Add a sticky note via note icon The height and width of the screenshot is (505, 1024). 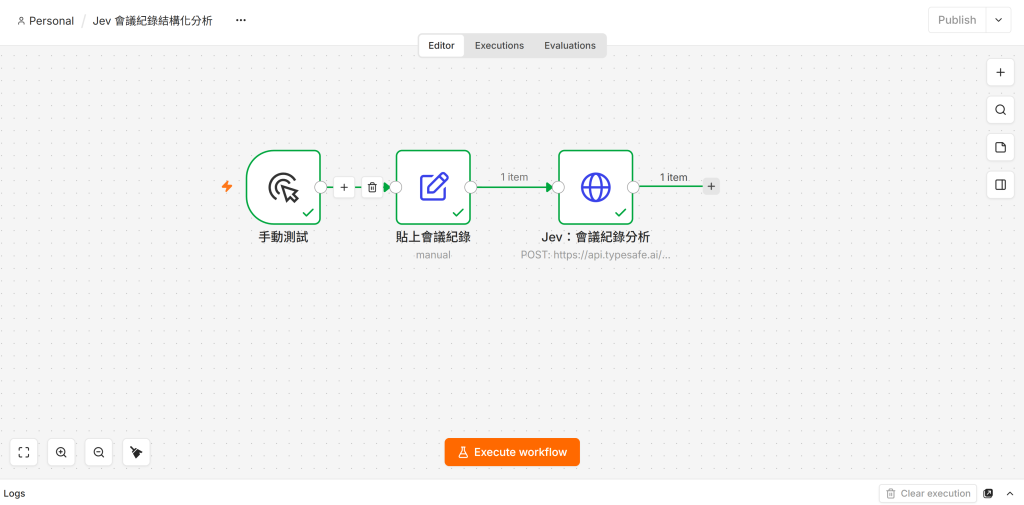[1000, 147]
